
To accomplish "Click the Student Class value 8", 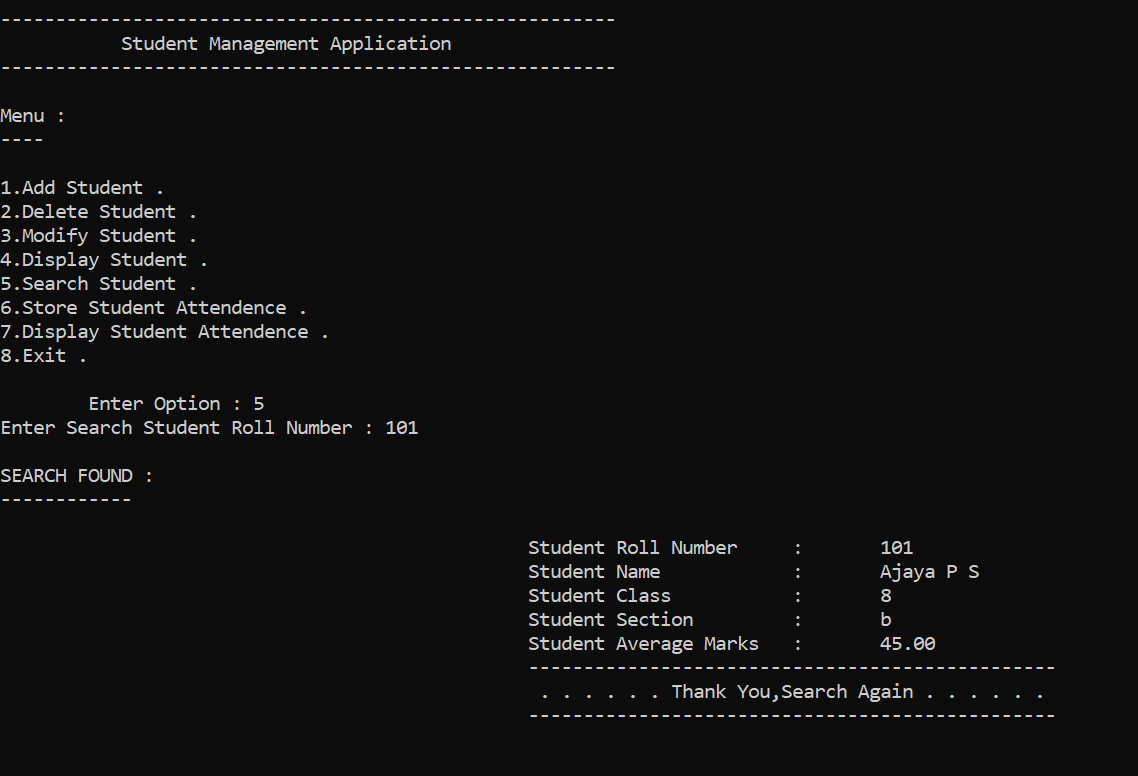I will (x=885, y=595).
